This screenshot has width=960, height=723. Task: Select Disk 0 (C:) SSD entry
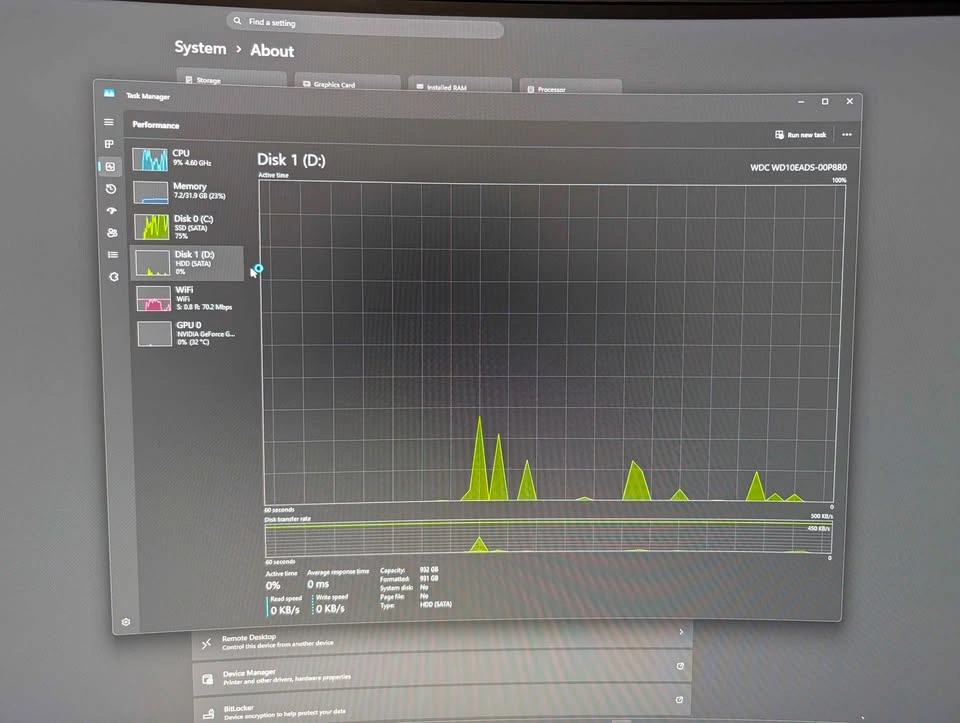pos(188,227)
